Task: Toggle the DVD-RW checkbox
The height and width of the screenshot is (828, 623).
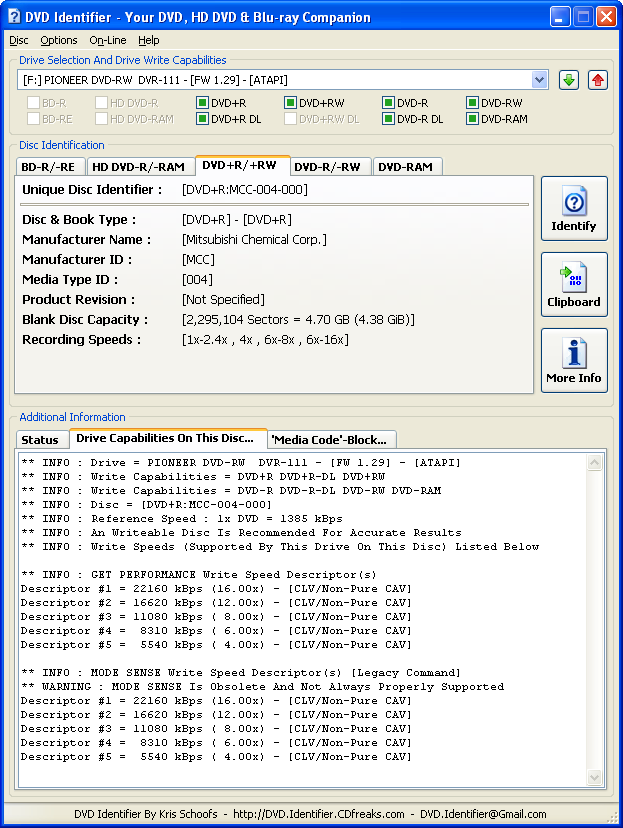Action: 473,102
